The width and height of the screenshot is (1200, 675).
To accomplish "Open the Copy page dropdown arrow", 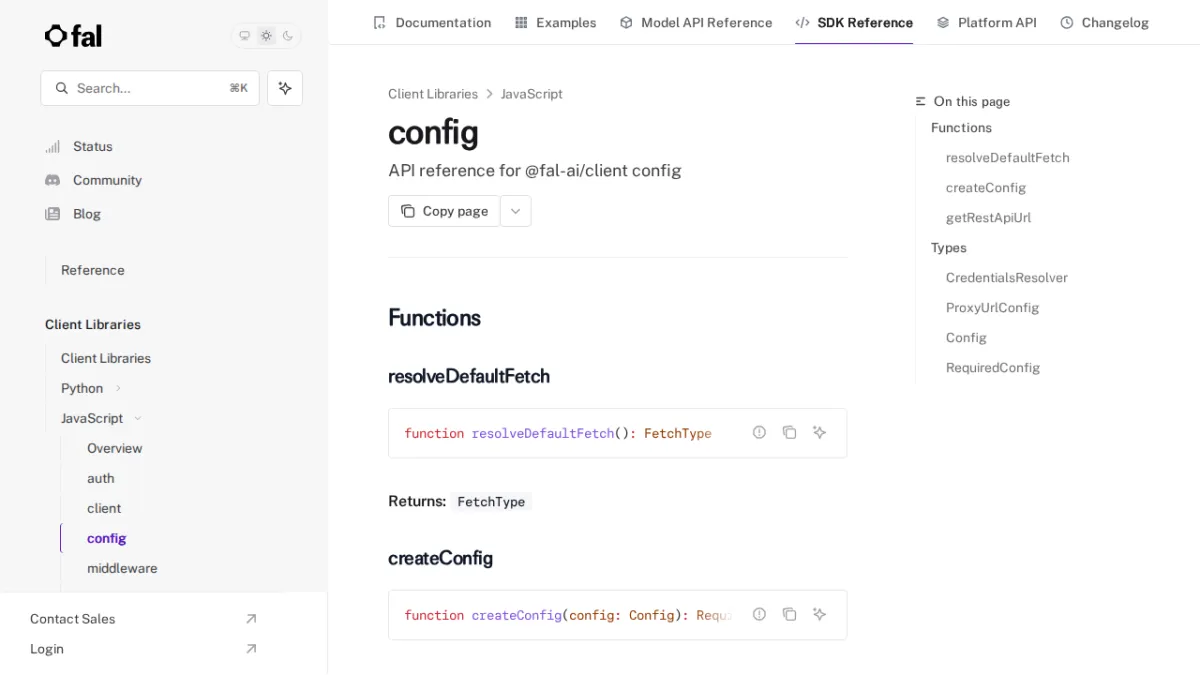I will coord(516,211).
